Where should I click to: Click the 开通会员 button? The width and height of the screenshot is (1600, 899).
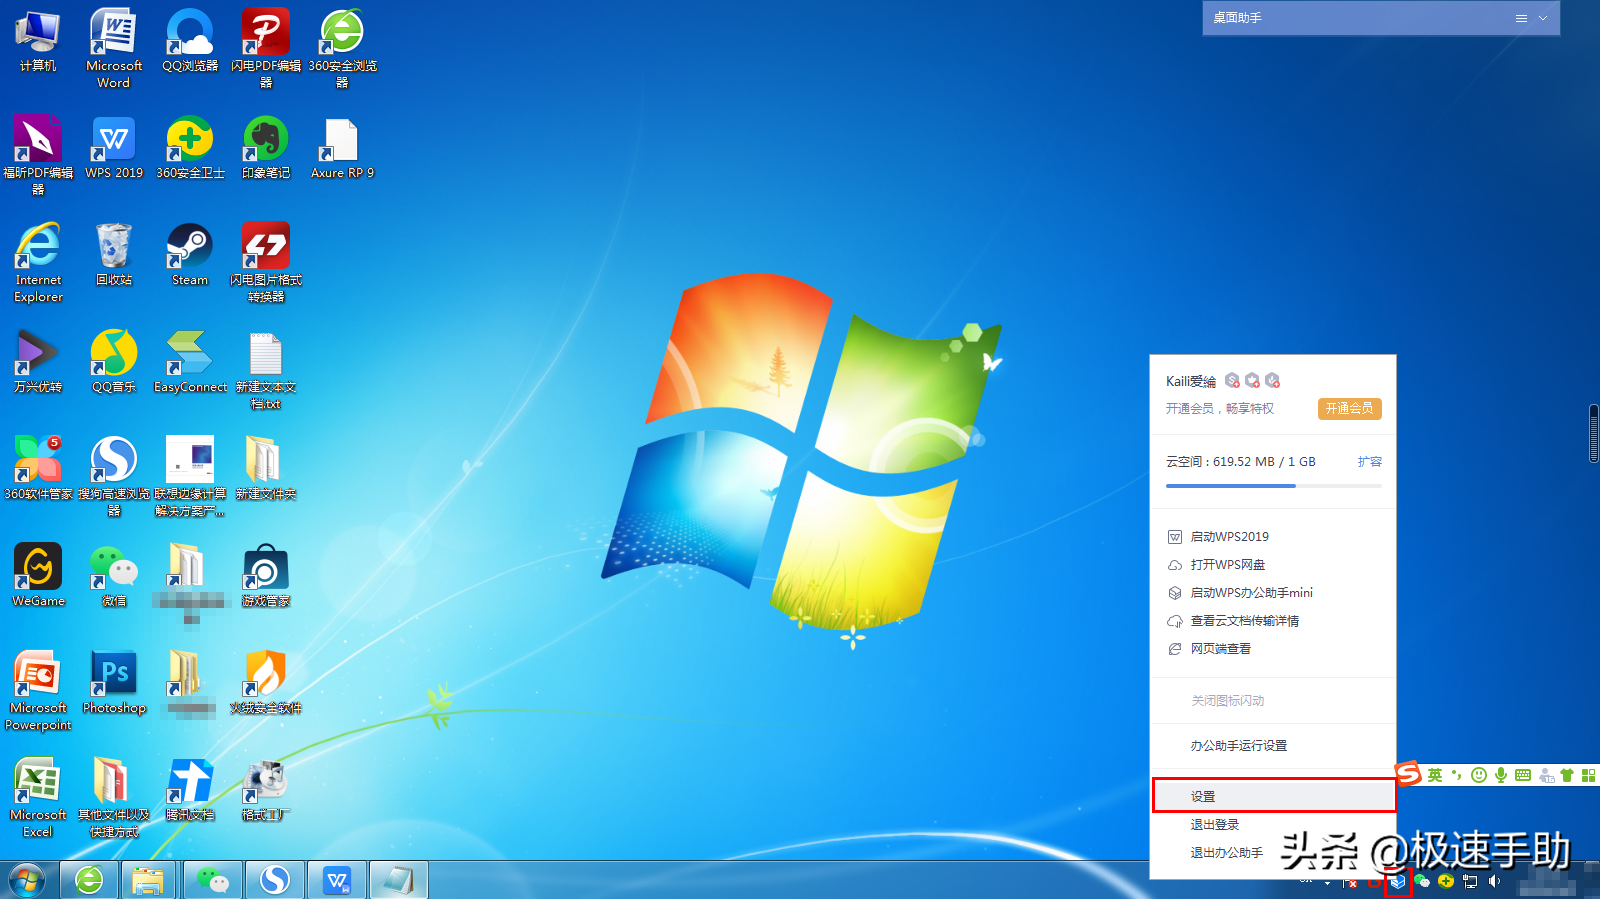1349,408
